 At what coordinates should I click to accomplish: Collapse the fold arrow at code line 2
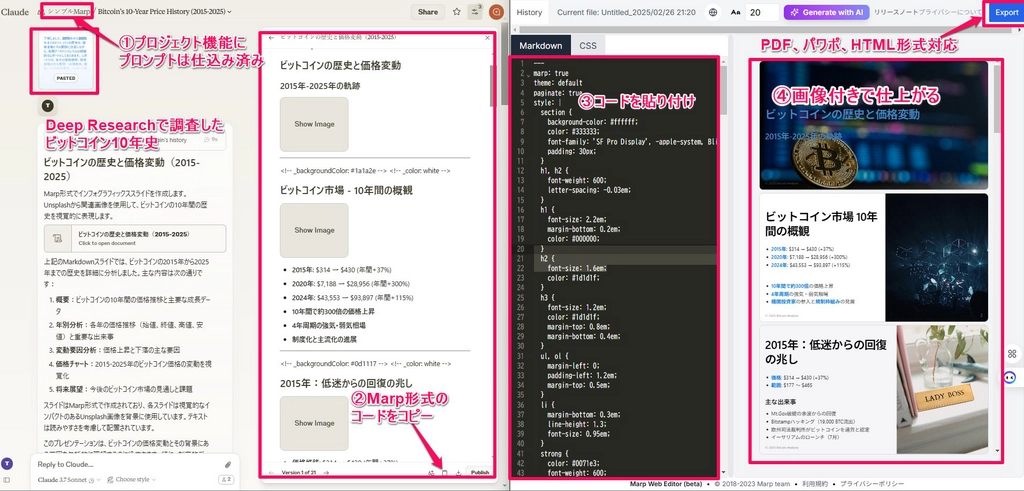528,74
